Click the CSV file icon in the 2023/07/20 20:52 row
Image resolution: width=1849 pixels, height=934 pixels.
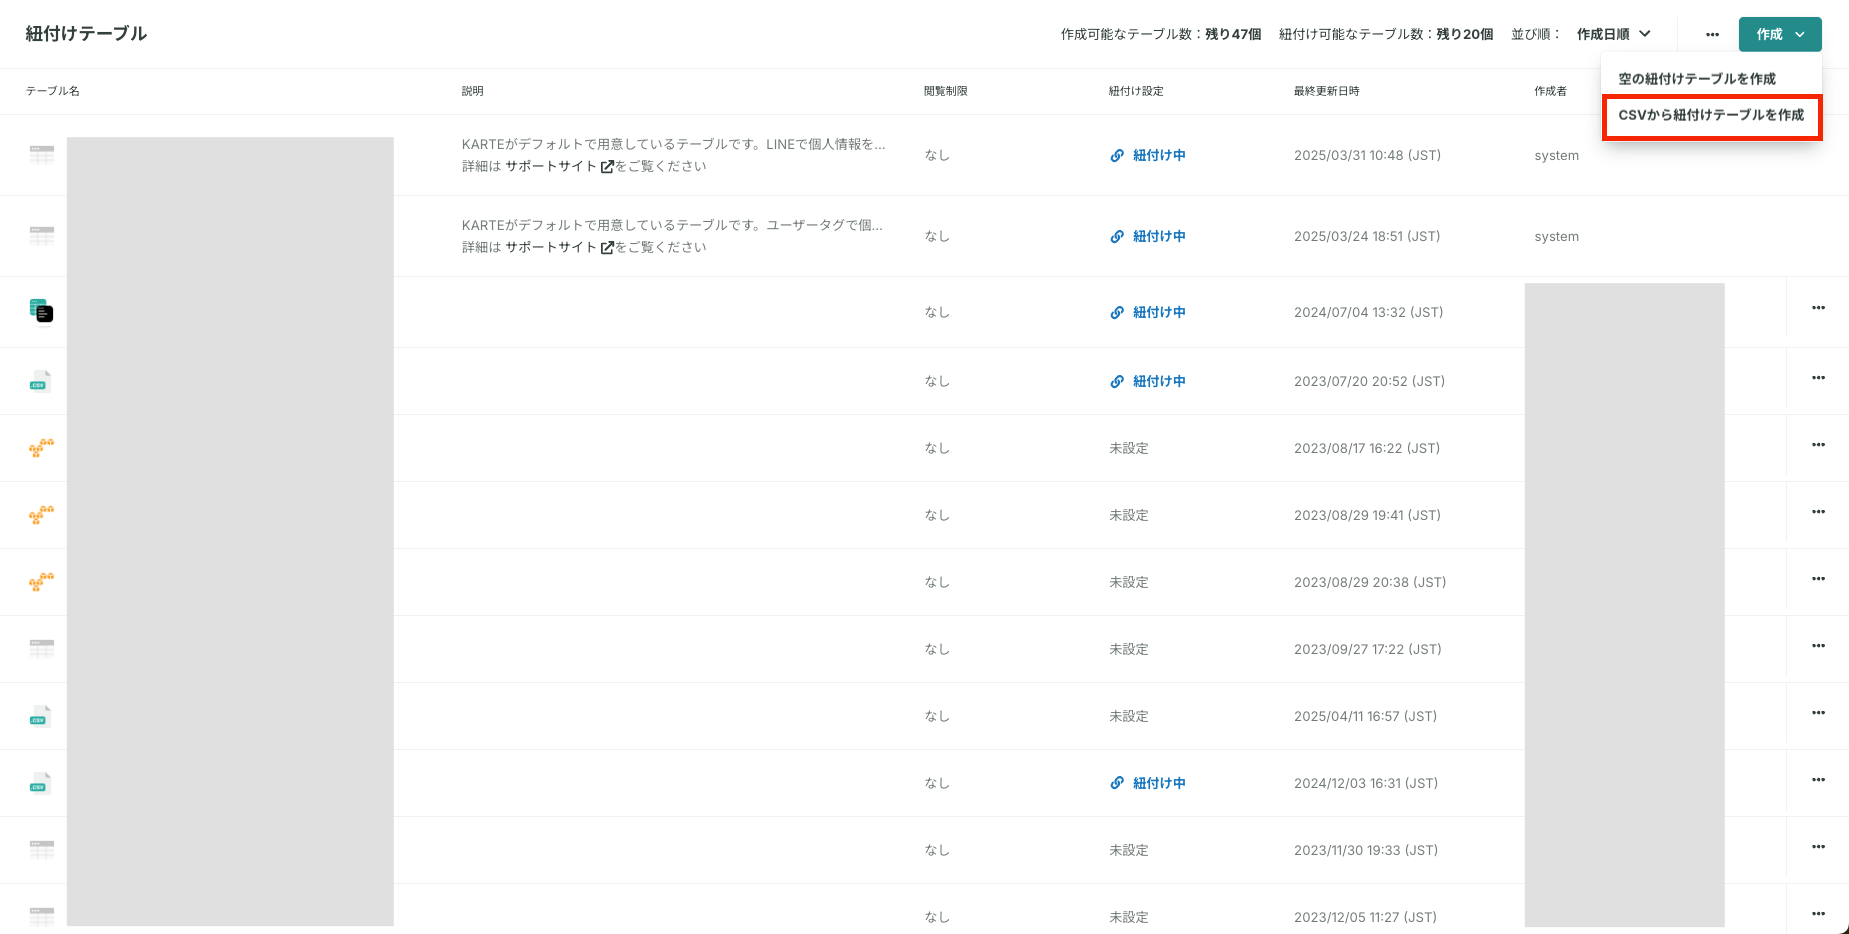(x=40, y=381)
